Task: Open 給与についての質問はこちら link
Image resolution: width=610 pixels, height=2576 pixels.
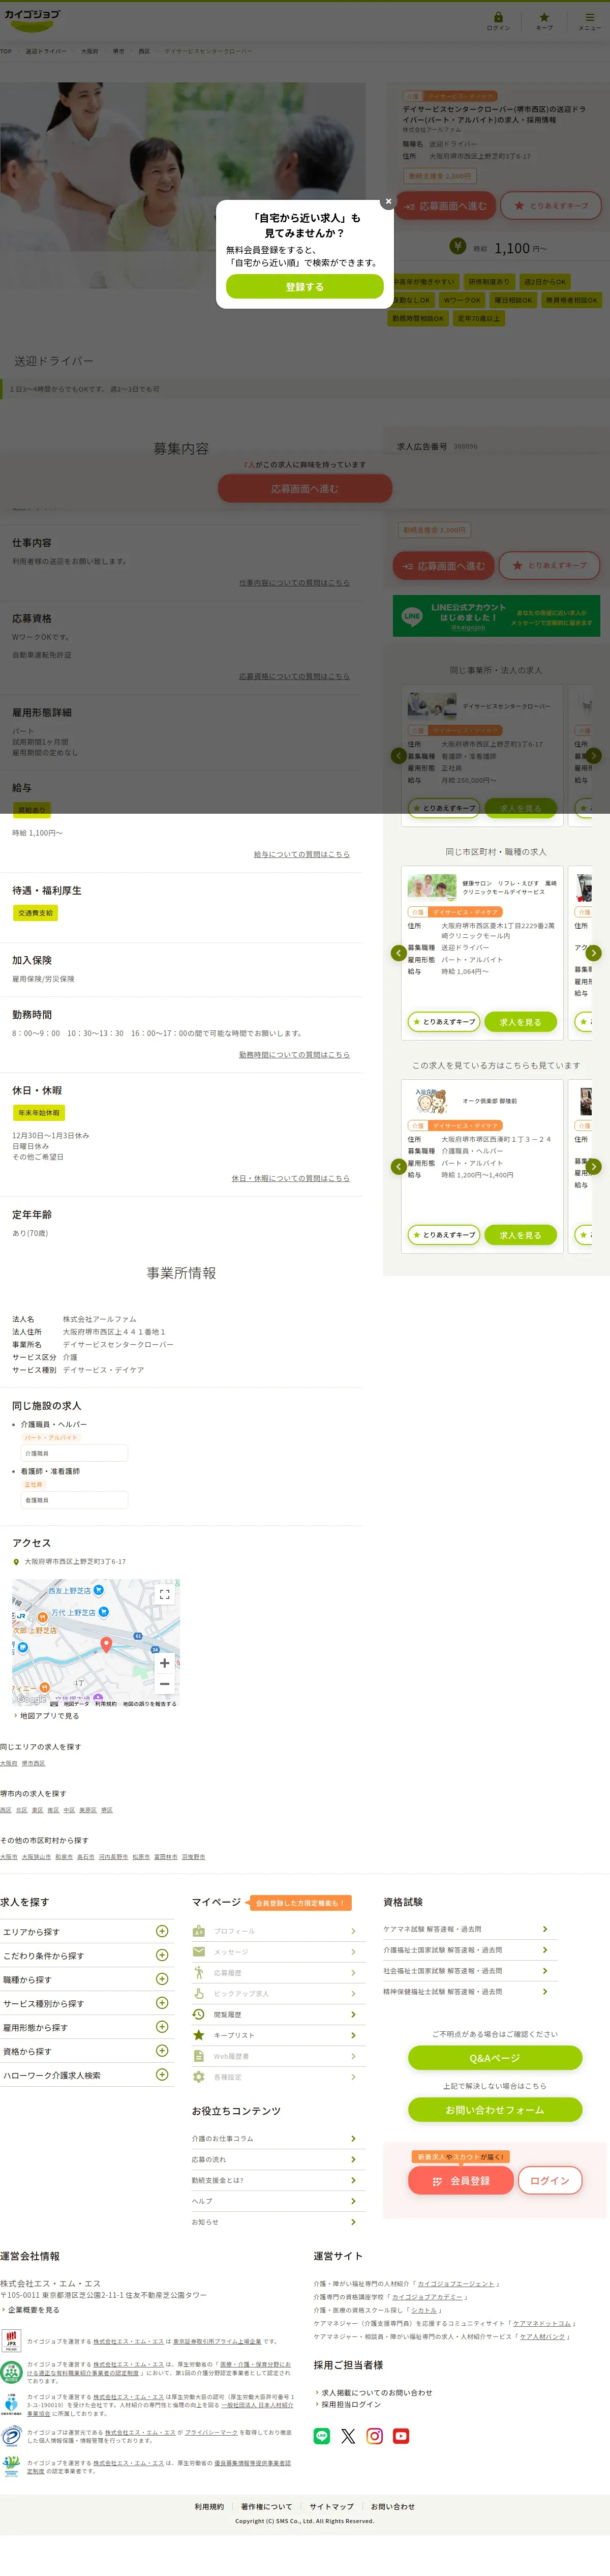Action: 301,854
